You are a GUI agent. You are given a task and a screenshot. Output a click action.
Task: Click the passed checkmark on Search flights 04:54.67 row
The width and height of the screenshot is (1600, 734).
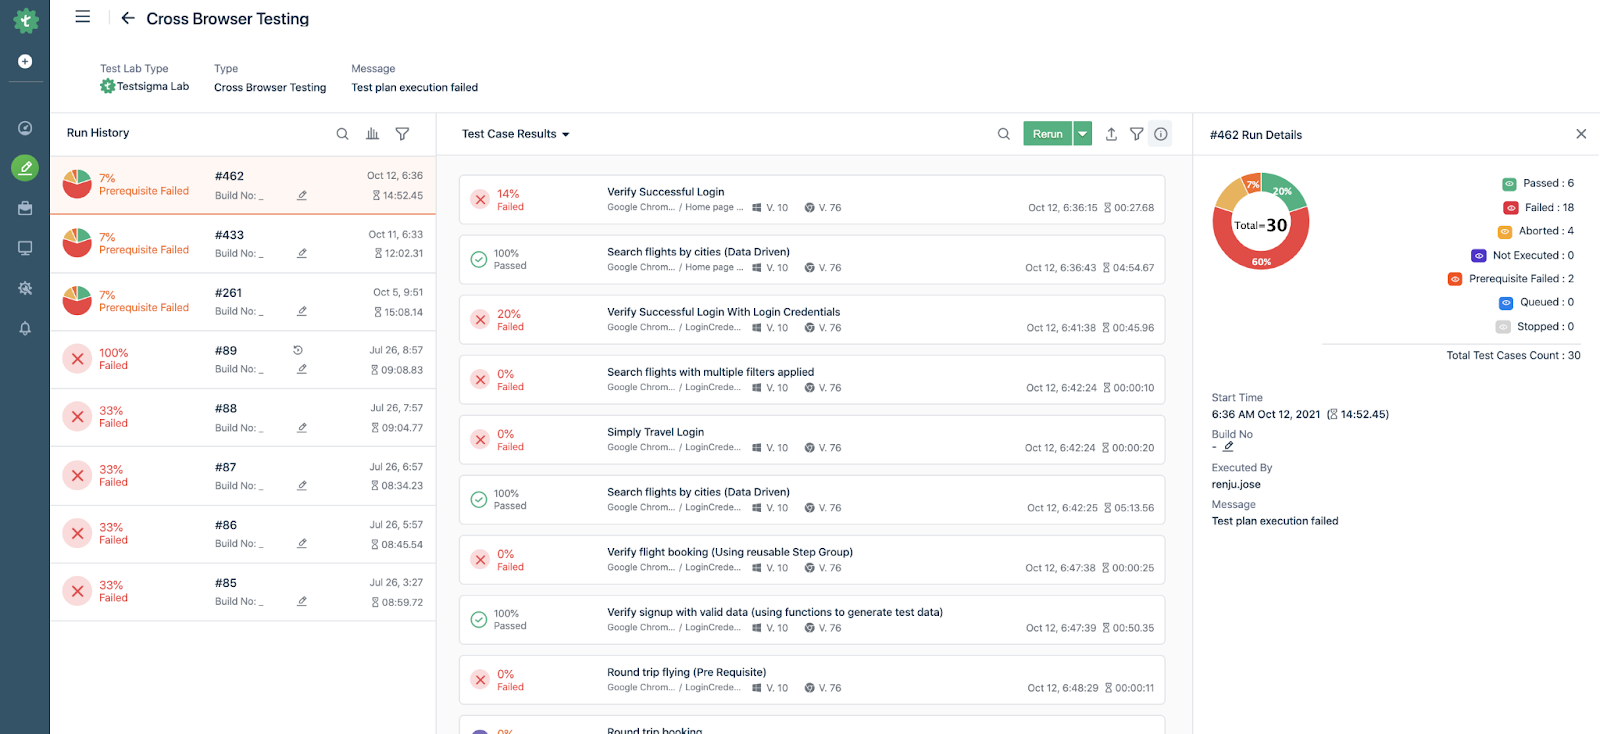point(479,260)
